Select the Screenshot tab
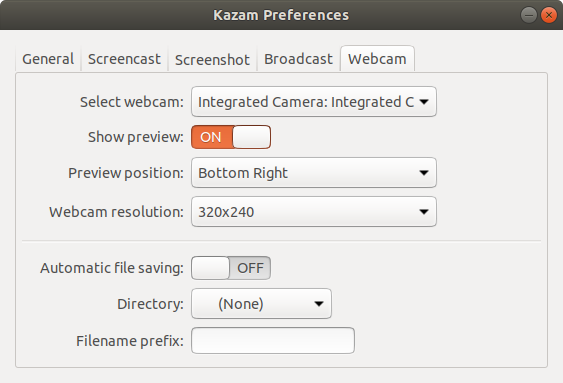The image size is (563, 383). 212,59
